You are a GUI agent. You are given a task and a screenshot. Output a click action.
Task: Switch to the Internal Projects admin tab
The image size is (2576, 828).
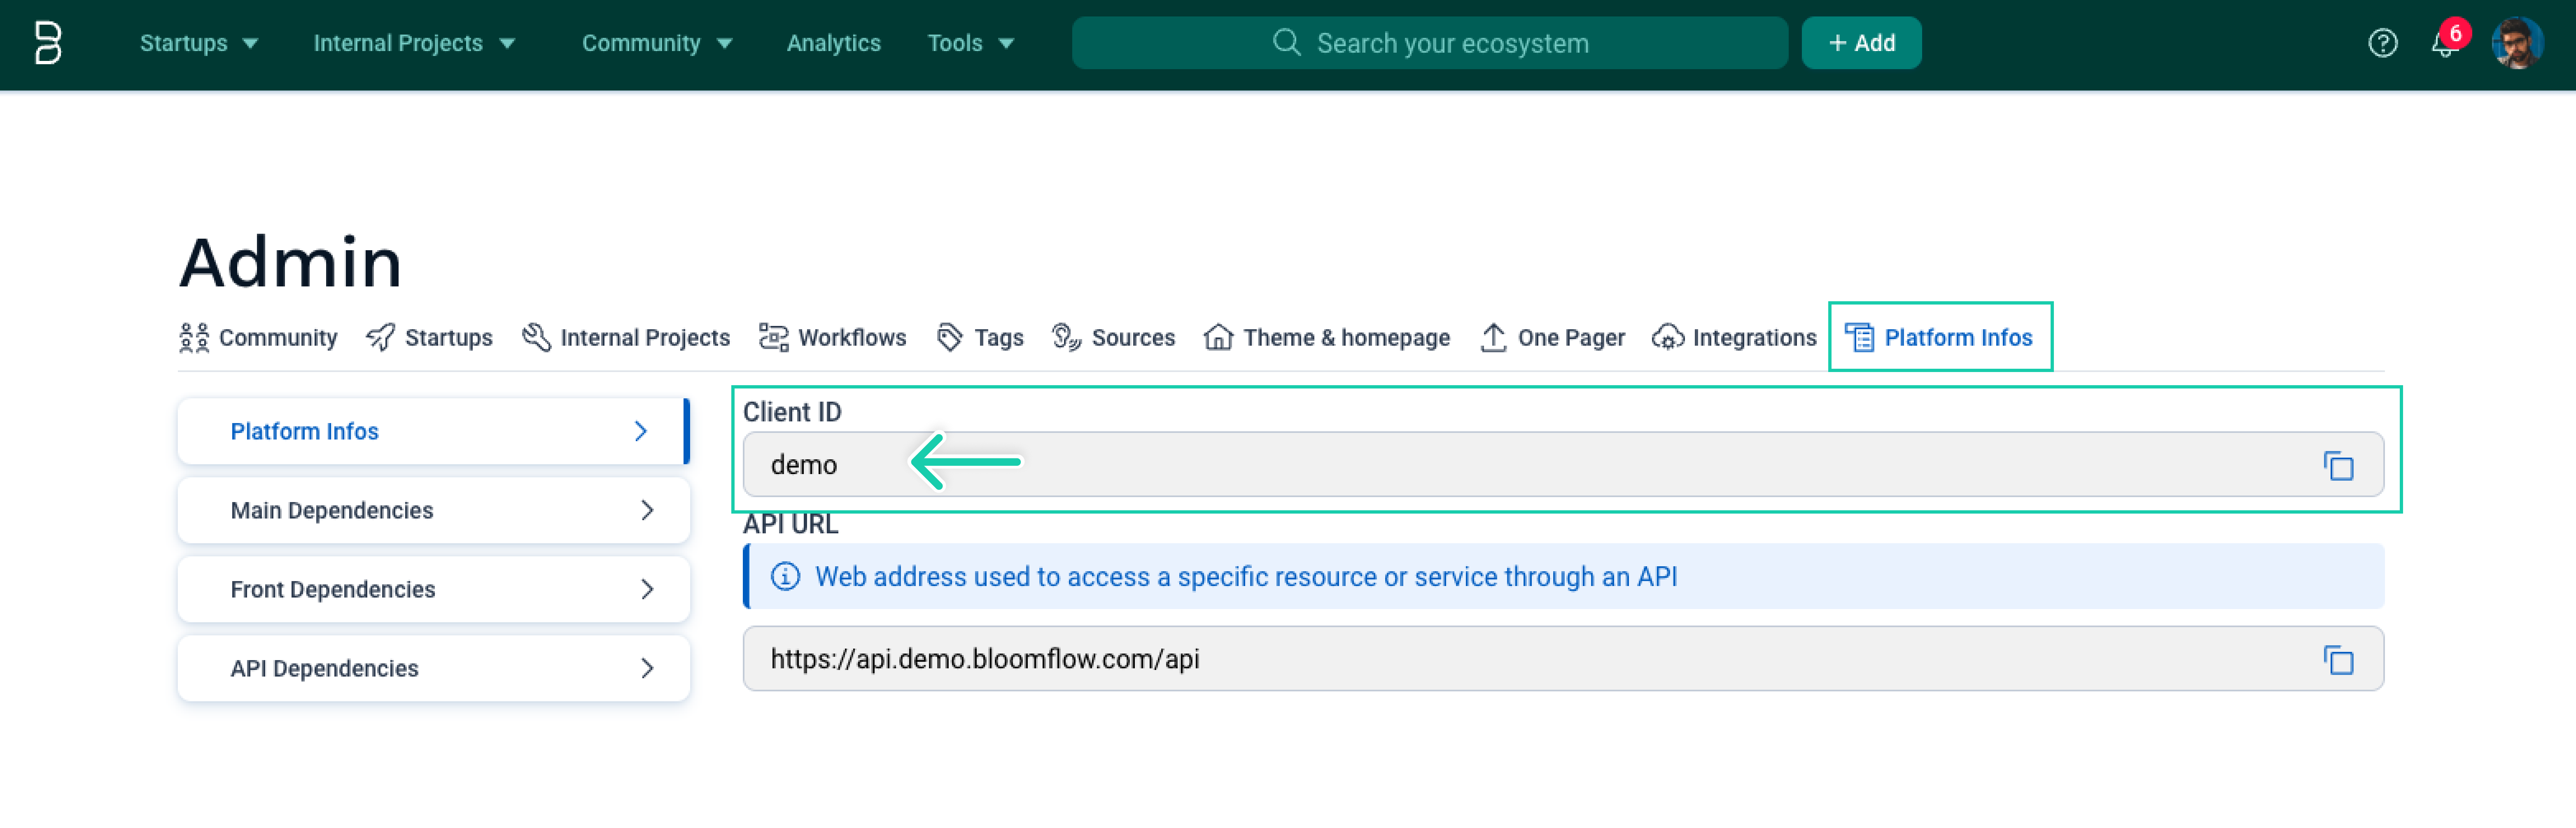tap(626, 338)
